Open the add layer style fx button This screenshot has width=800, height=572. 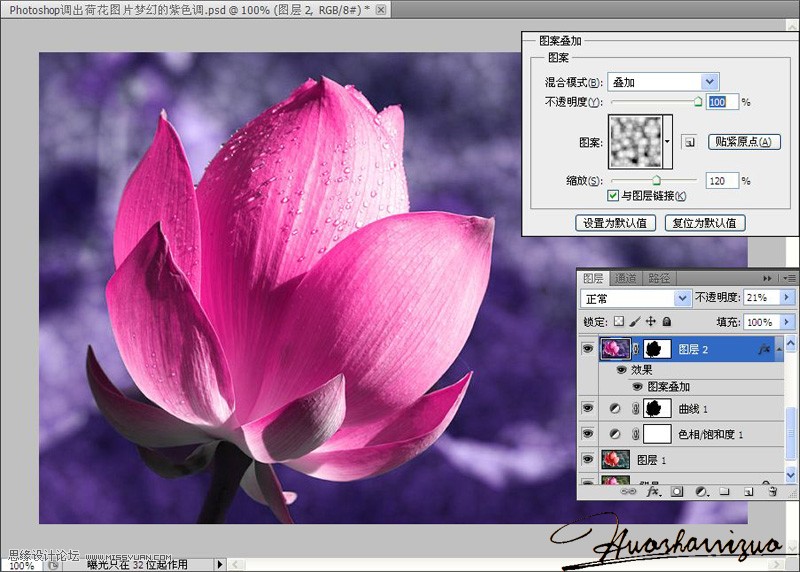[x=654, y=491]
